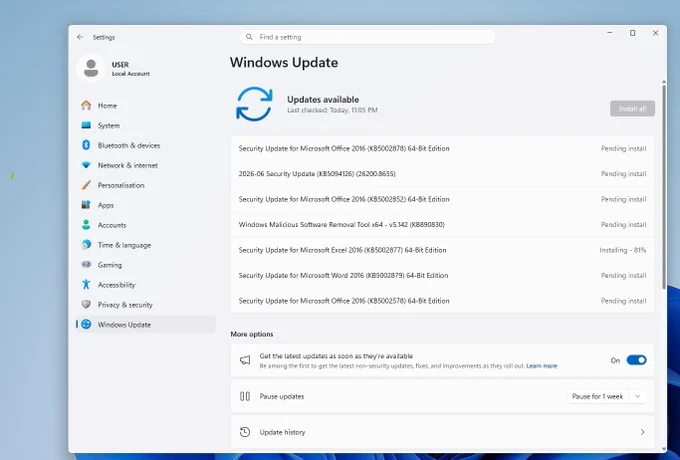
Task: Open Personalisation settings
Action: tap(146, 185)
